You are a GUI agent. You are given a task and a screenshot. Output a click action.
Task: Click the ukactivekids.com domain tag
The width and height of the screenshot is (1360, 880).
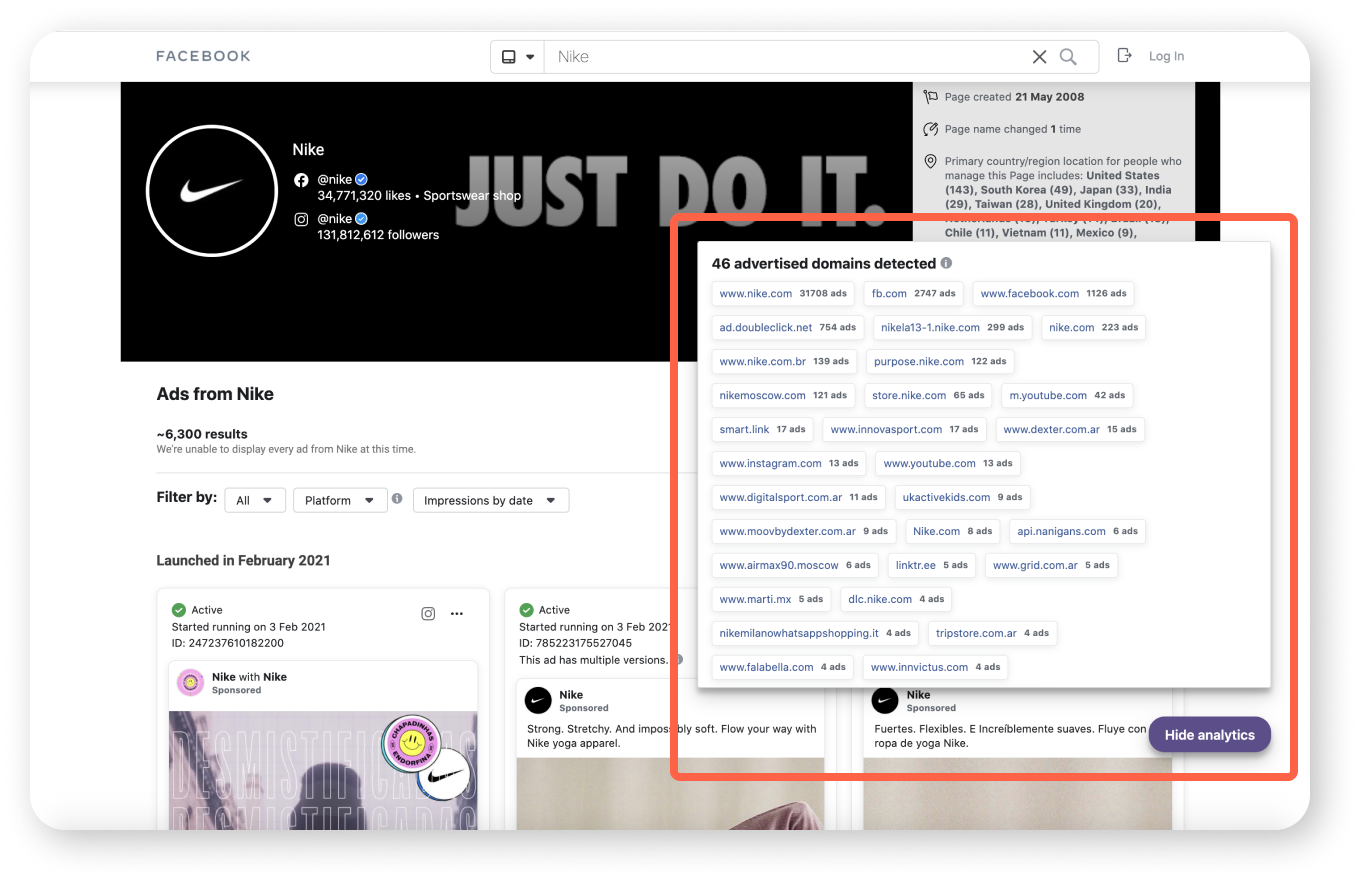(962, 498)
